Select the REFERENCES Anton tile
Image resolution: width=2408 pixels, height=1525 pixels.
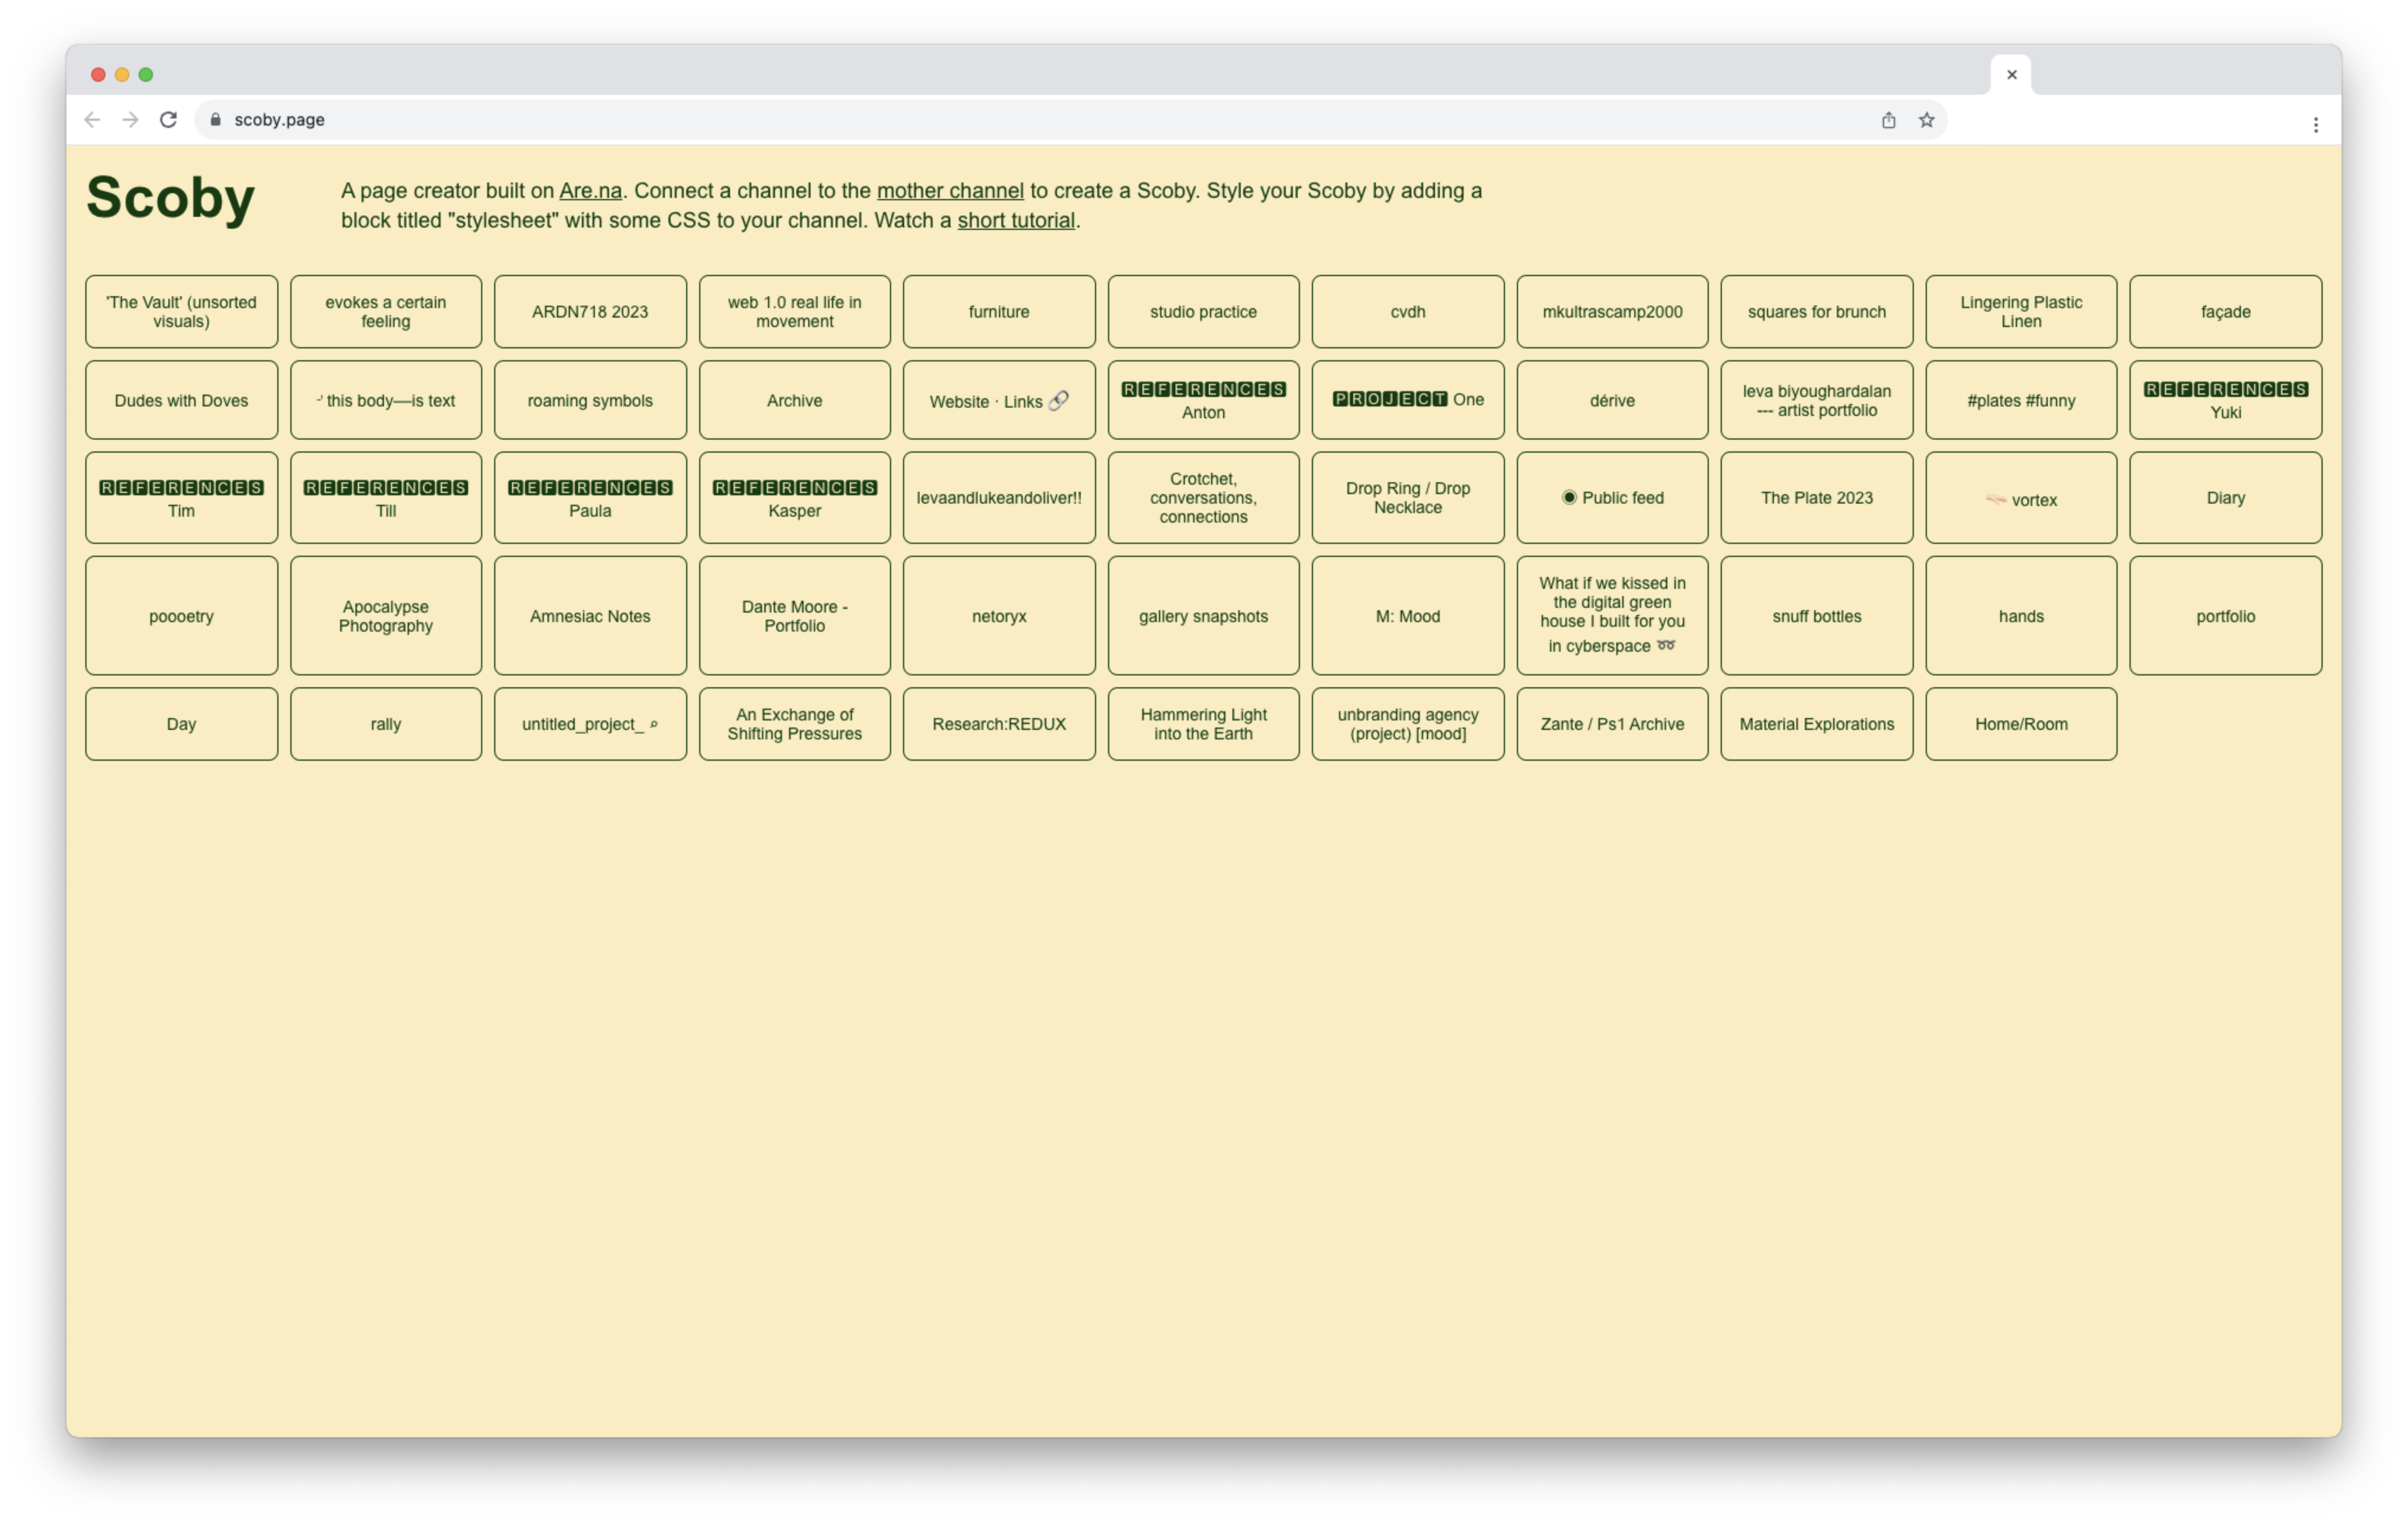(x=1202, y=401)
